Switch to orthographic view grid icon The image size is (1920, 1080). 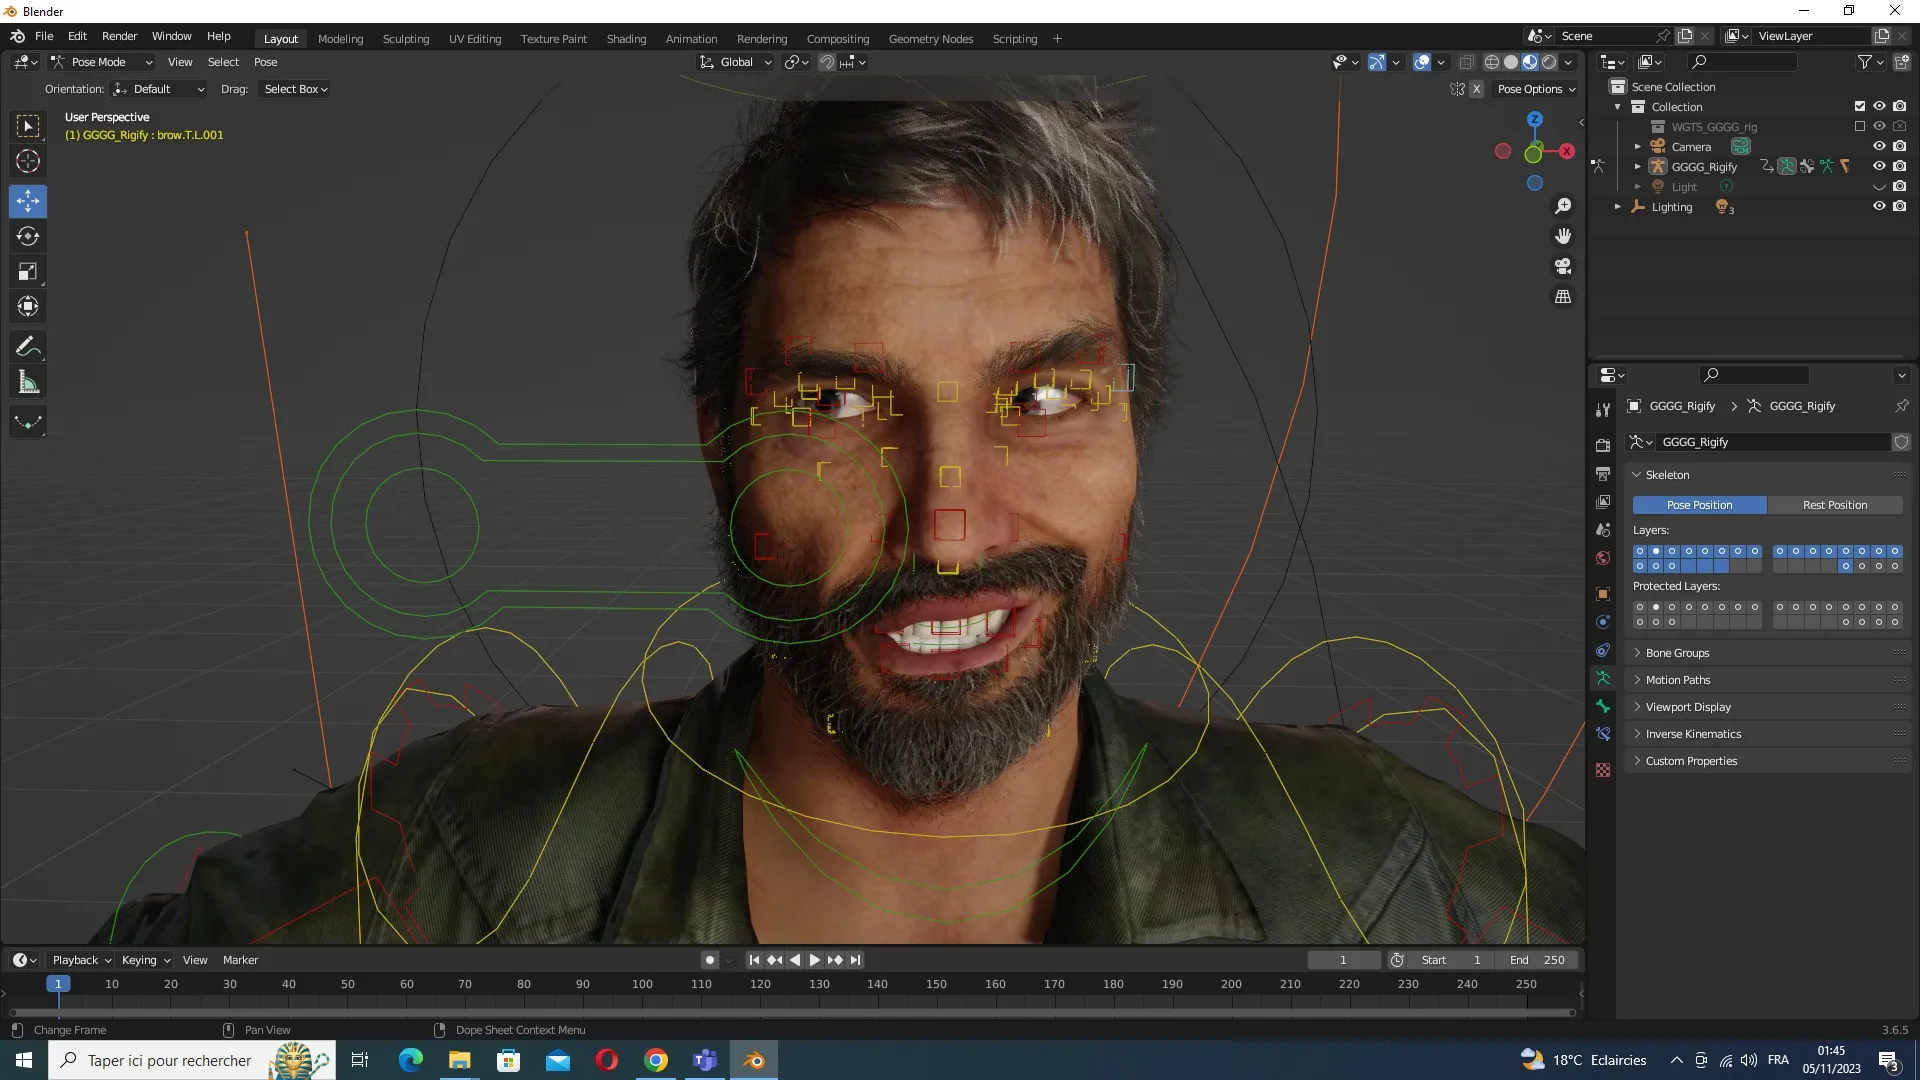point(1563,297)
